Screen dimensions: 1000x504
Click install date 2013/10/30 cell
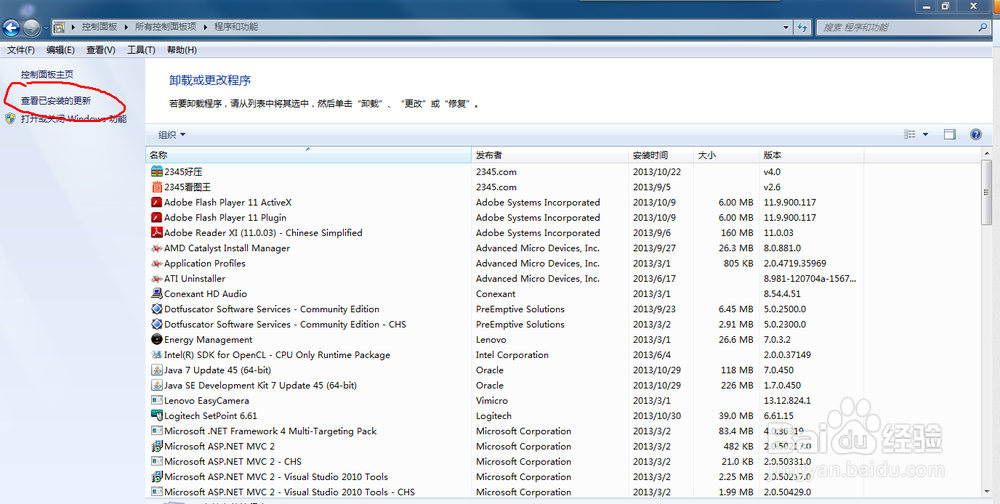point(657,416)
